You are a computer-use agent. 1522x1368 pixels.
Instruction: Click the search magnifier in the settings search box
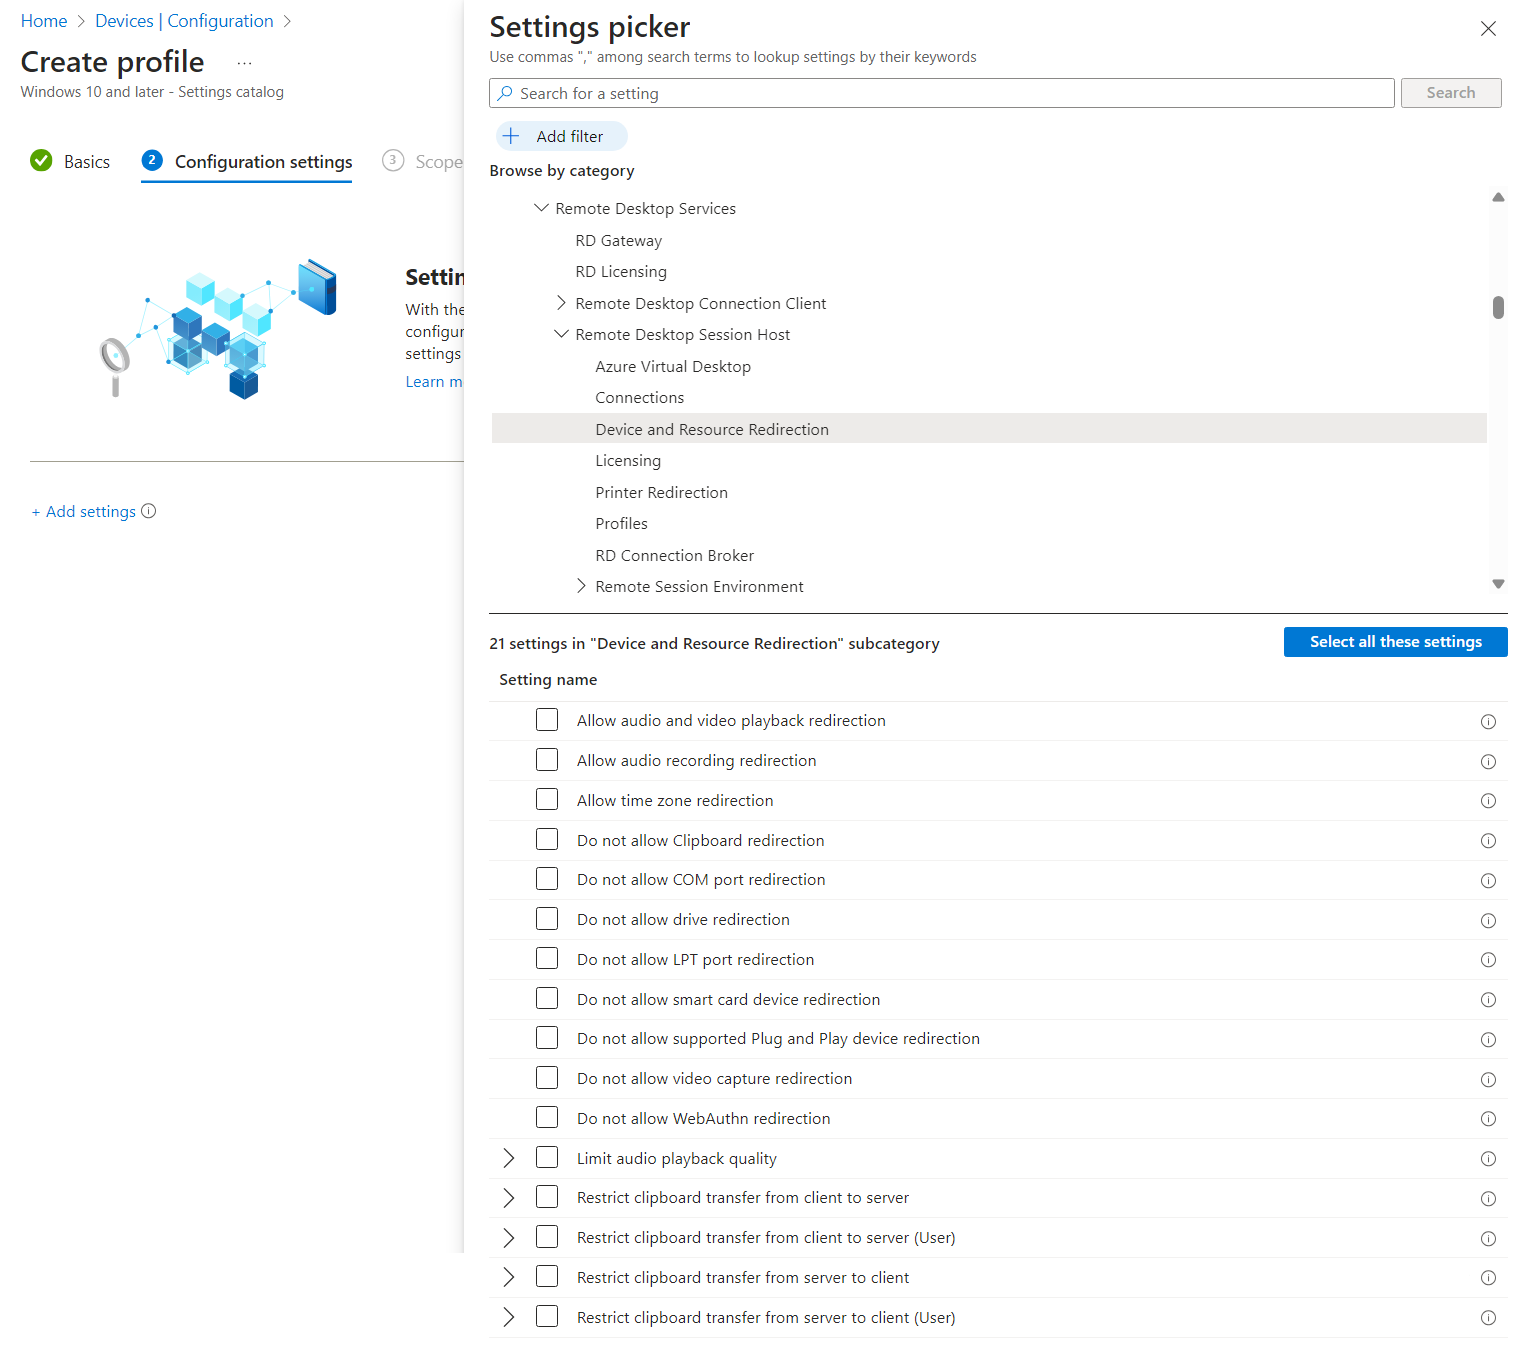coord(507,93)
